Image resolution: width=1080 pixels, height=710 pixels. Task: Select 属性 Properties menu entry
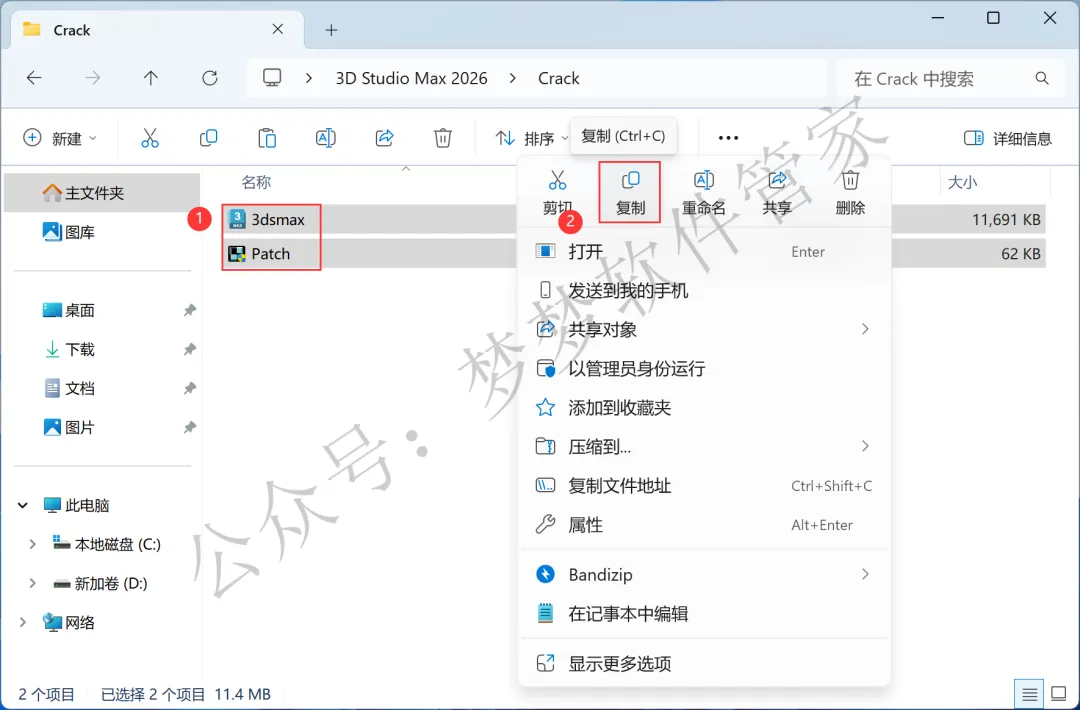[704, 525]
